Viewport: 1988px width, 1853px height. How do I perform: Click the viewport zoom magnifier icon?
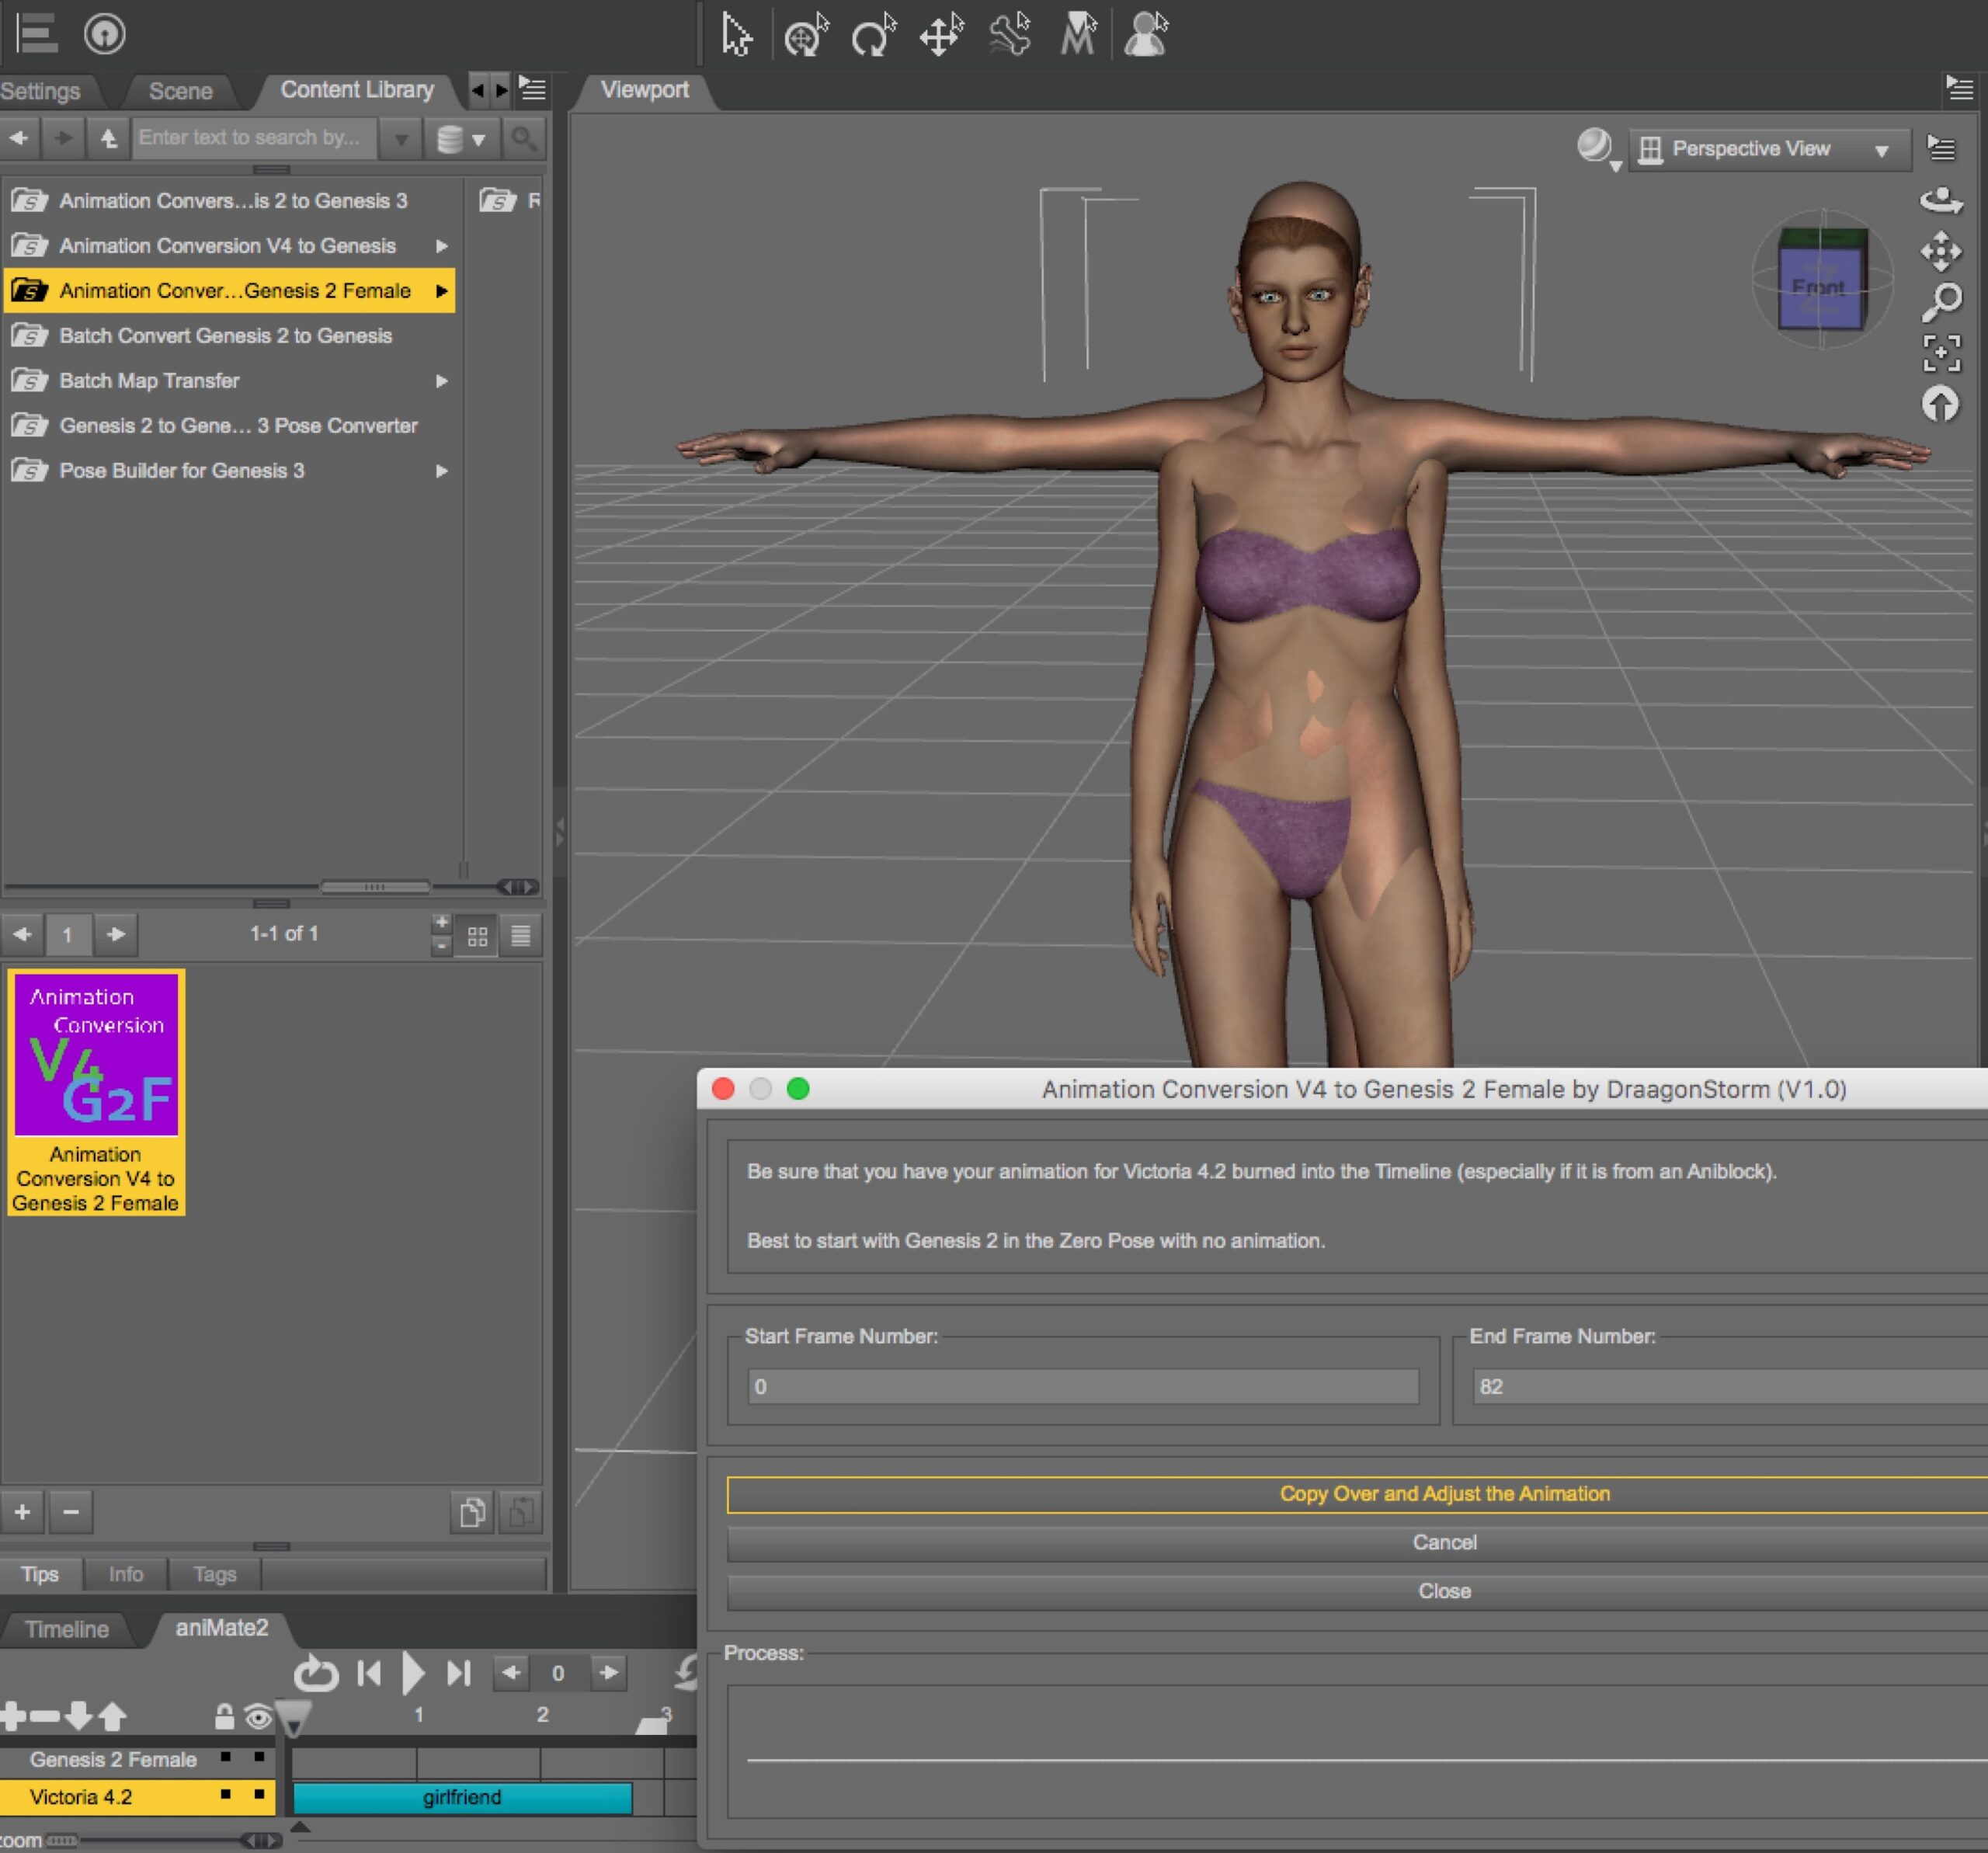pyautogui.click(x=1941, y=301)
